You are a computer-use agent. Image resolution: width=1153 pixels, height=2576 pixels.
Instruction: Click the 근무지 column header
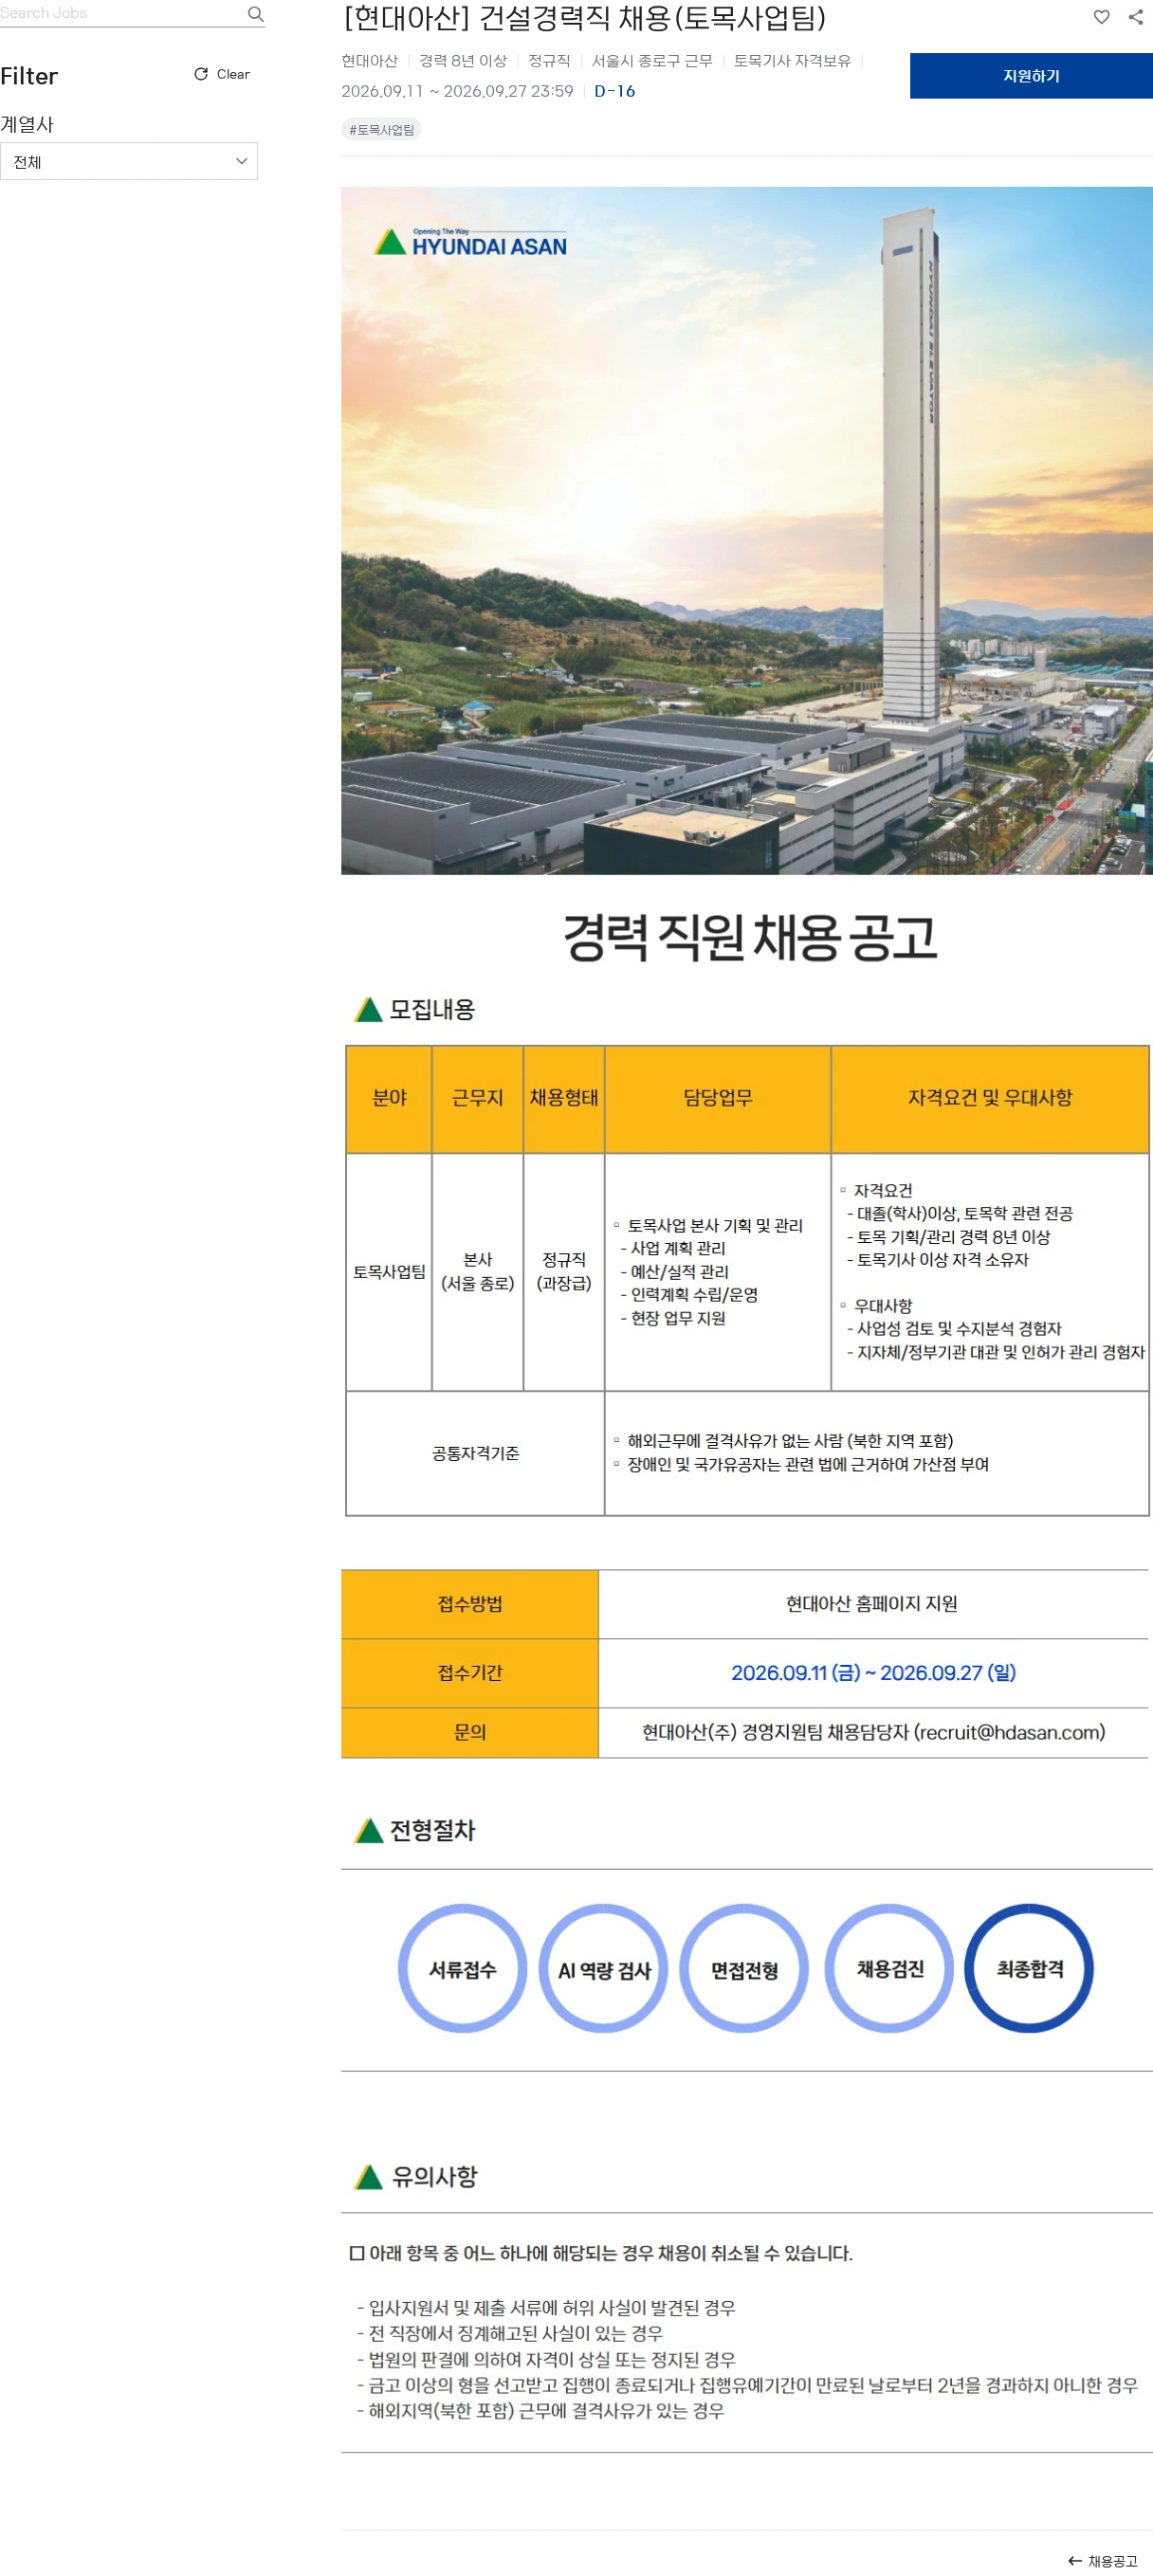(478, 1098)
